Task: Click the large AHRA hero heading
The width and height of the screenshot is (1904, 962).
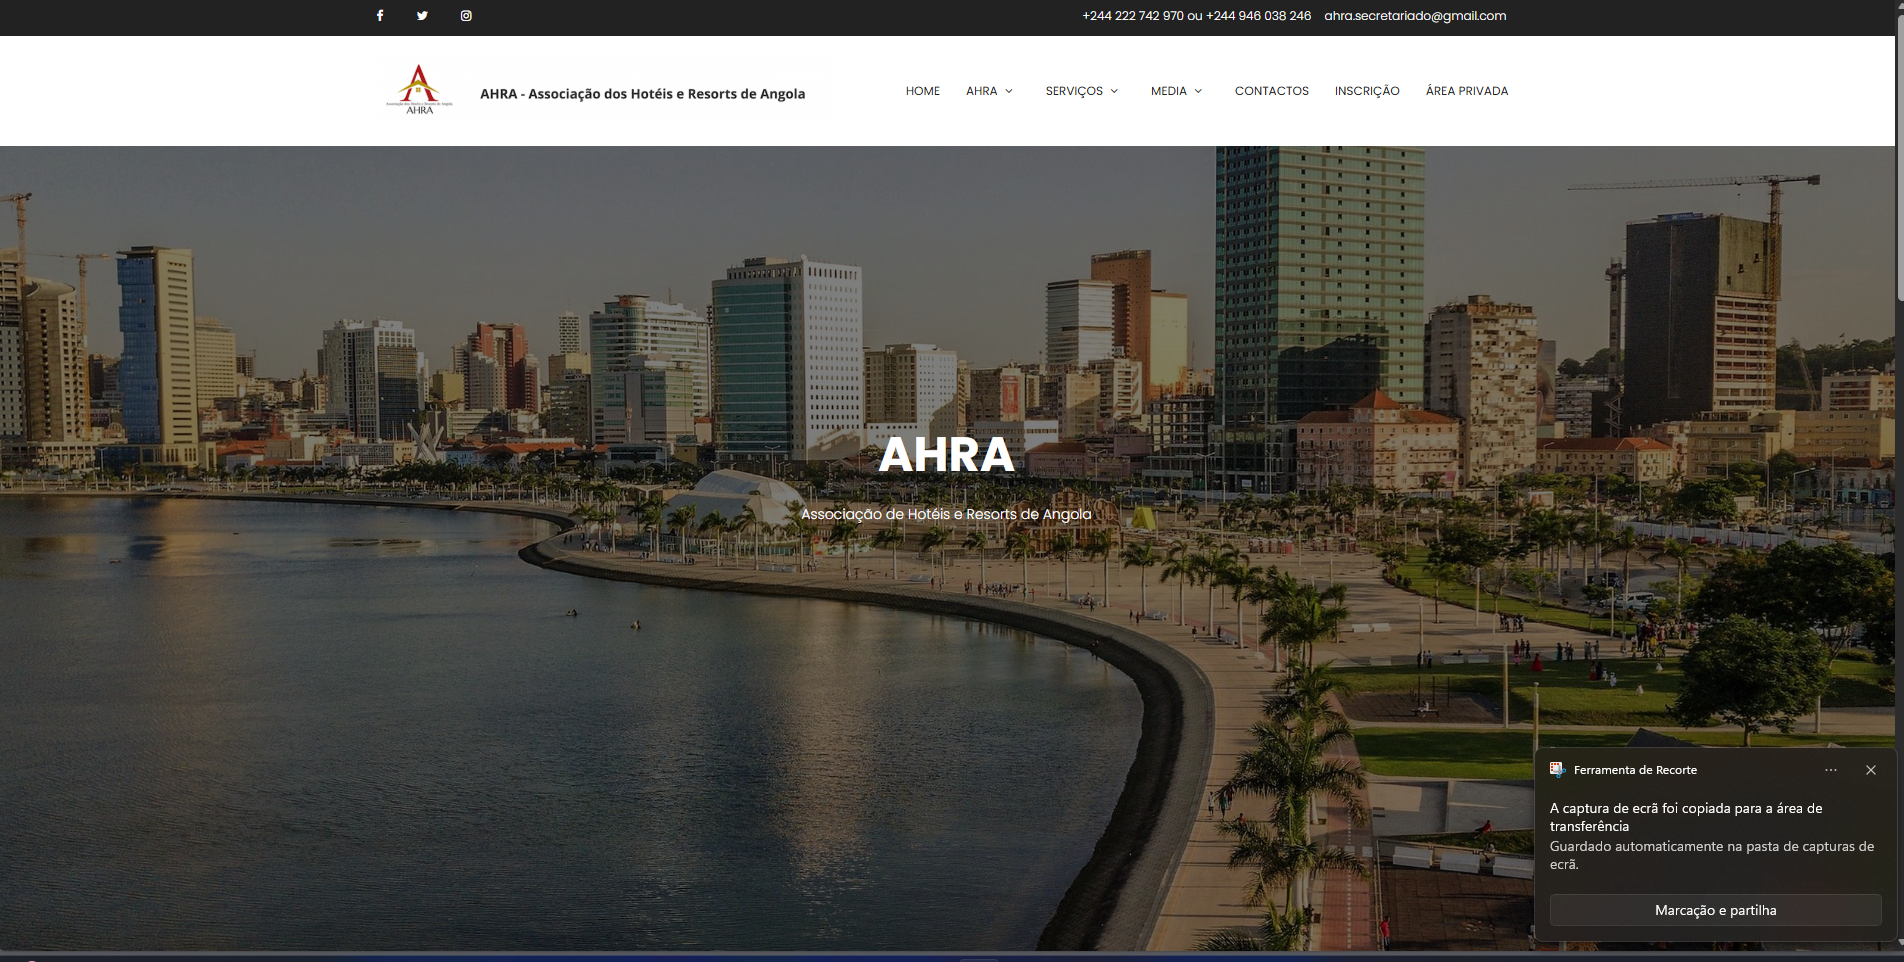Action: [946, 455]
